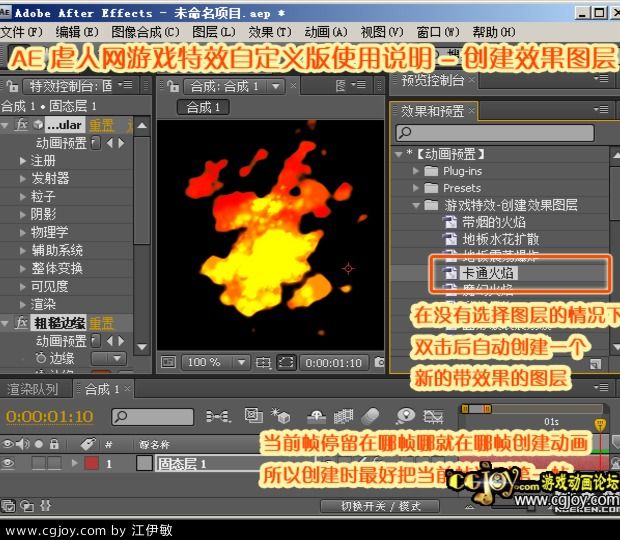Expand the 固态层 1 layer properties

[x=74, y=463]
